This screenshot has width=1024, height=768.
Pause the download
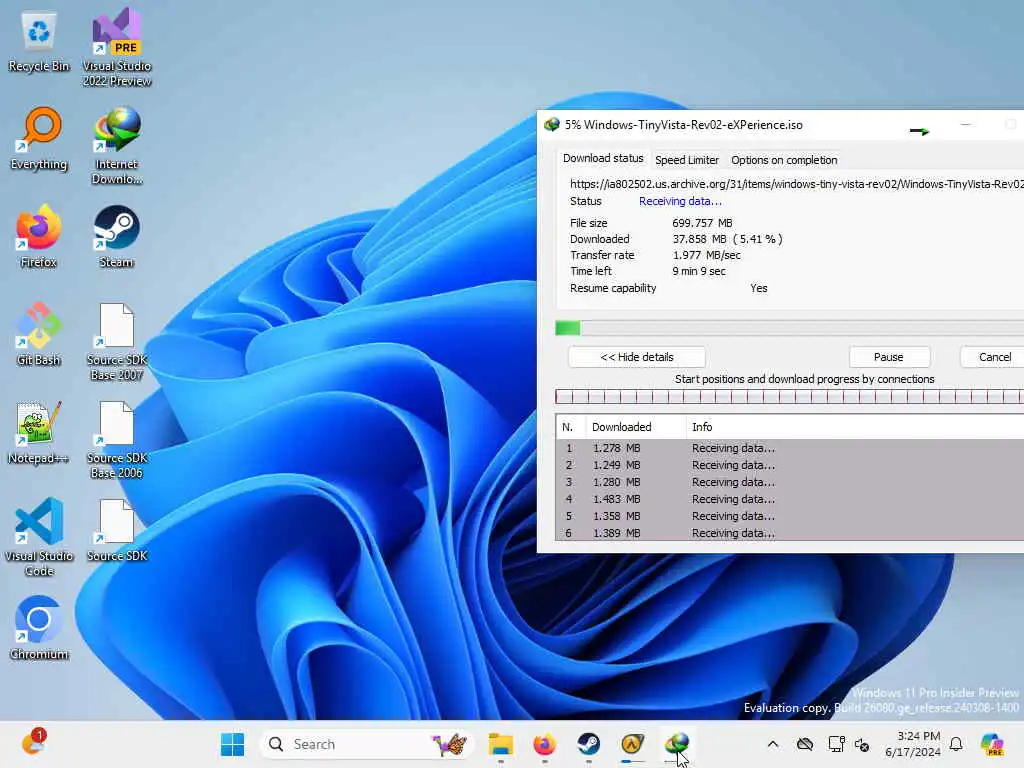pos(889,357)
